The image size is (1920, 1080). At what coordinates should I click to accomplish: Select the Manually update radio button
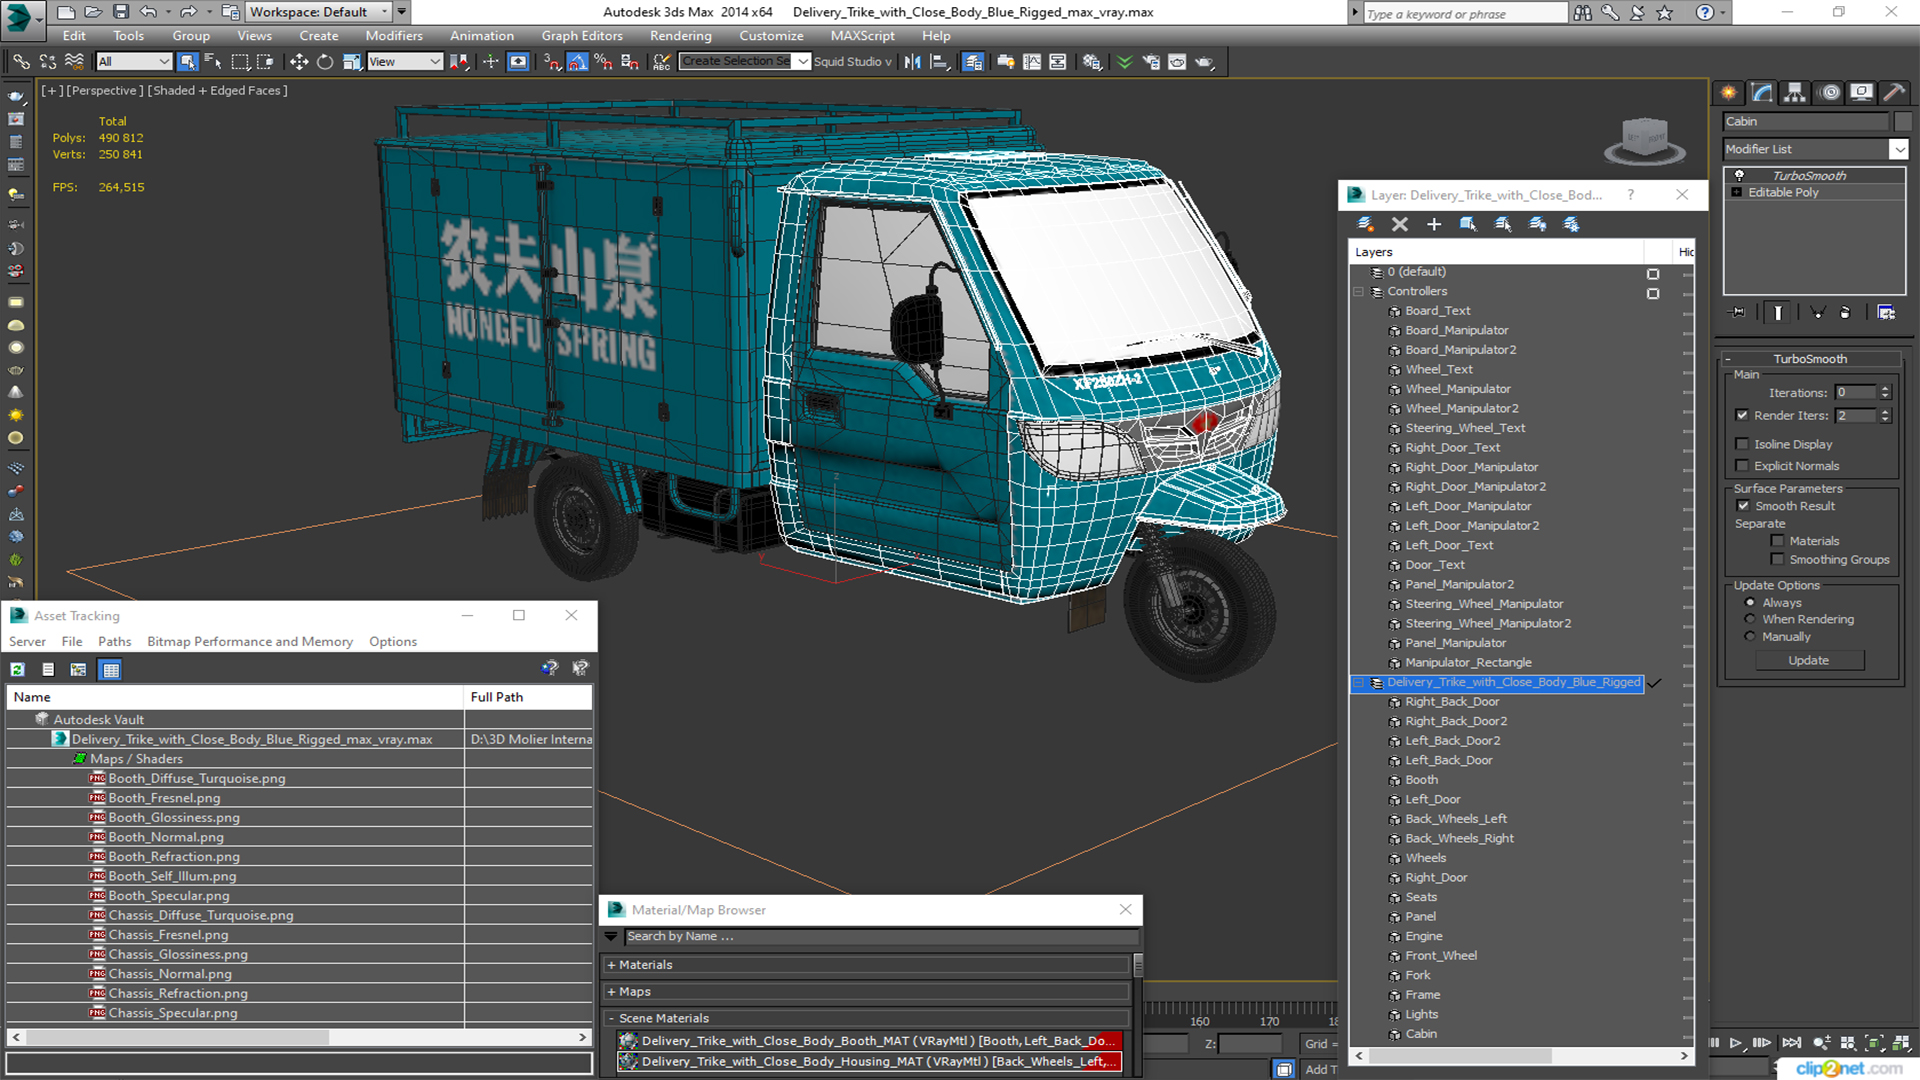point(1750,637)
